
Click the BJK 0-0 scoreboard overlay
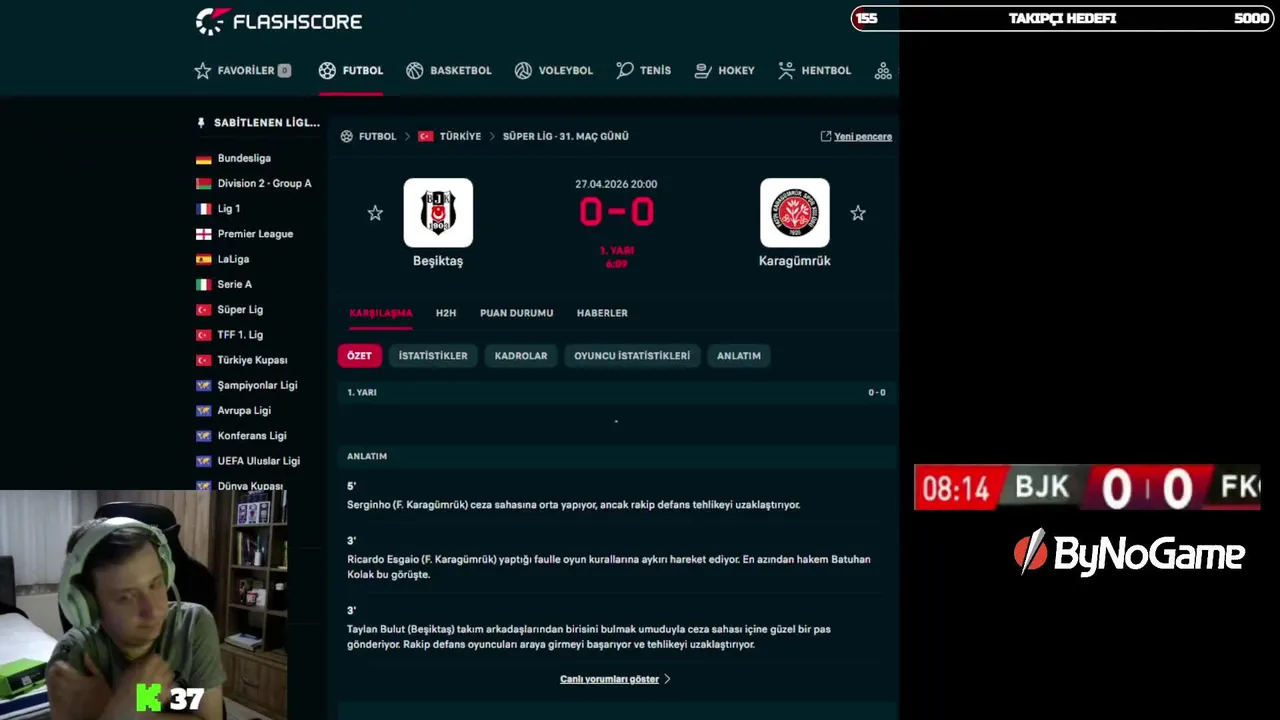[1087, 488]
